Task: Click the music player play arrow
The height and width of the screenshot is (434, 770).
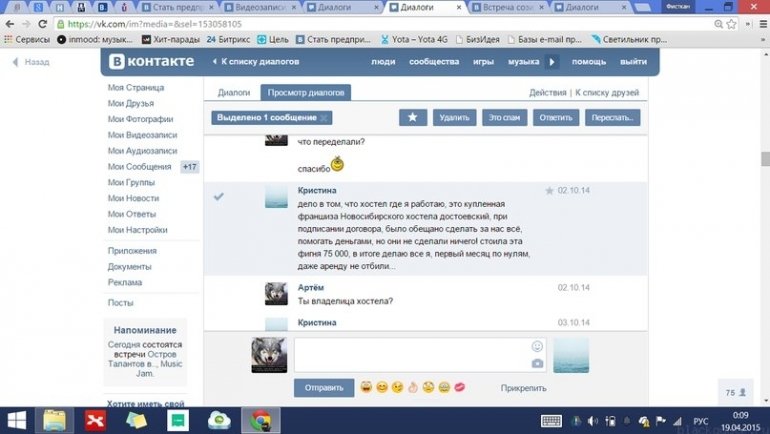Action: point(551,62)
